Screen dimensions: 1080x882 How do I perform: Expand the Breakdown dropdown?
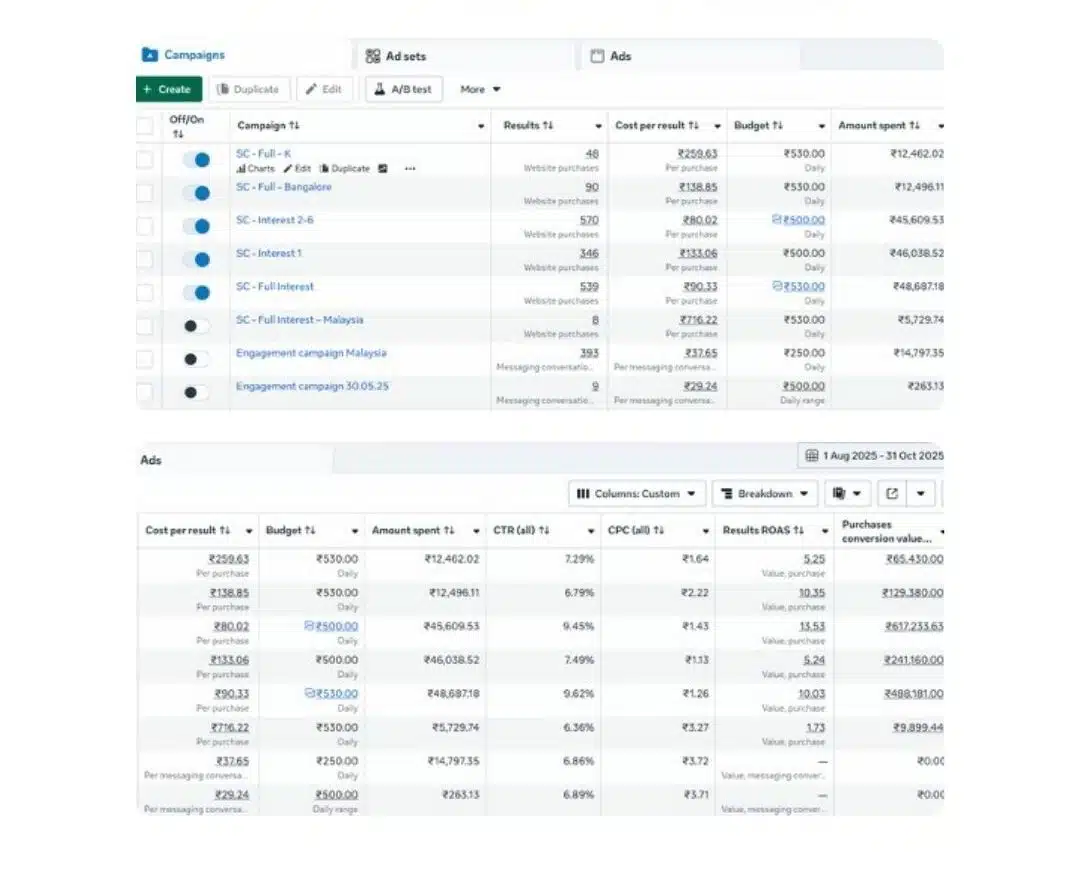pyautogui.click(x=765, y=493)
